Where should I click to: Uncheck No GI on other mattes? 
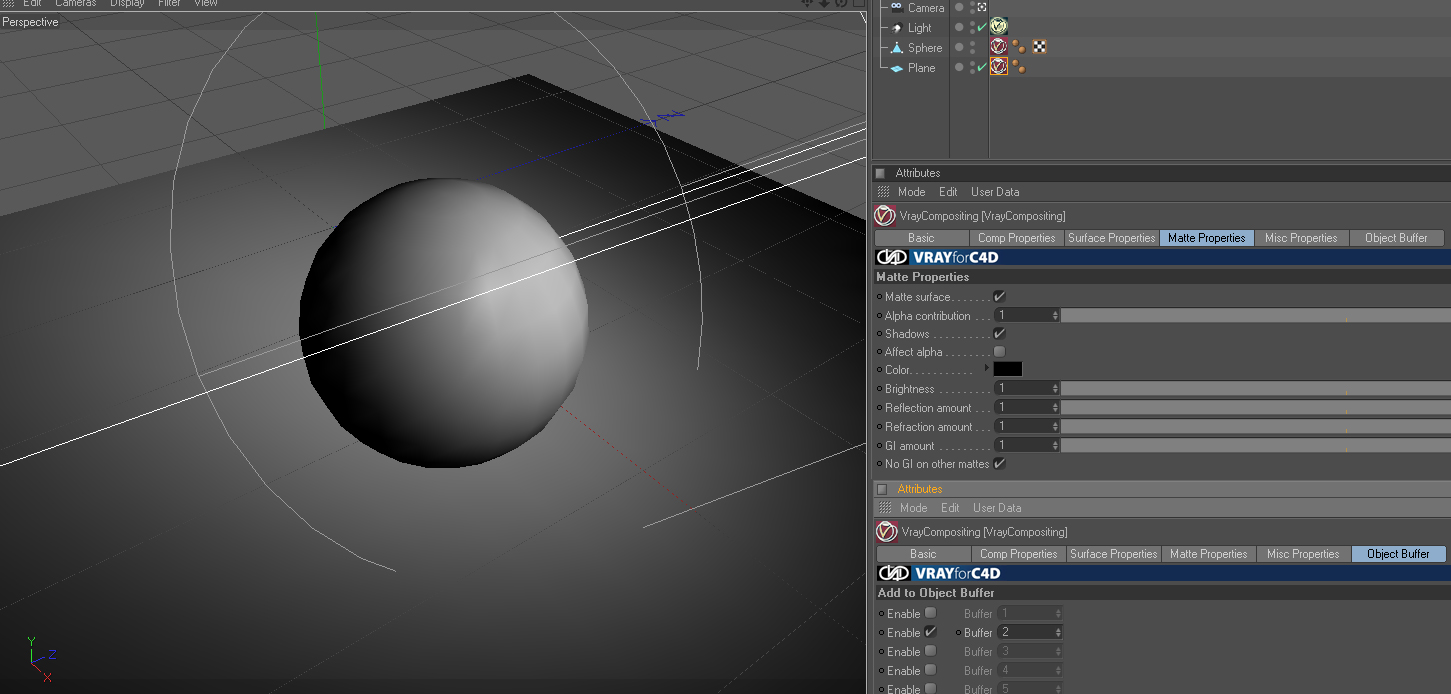999,464
